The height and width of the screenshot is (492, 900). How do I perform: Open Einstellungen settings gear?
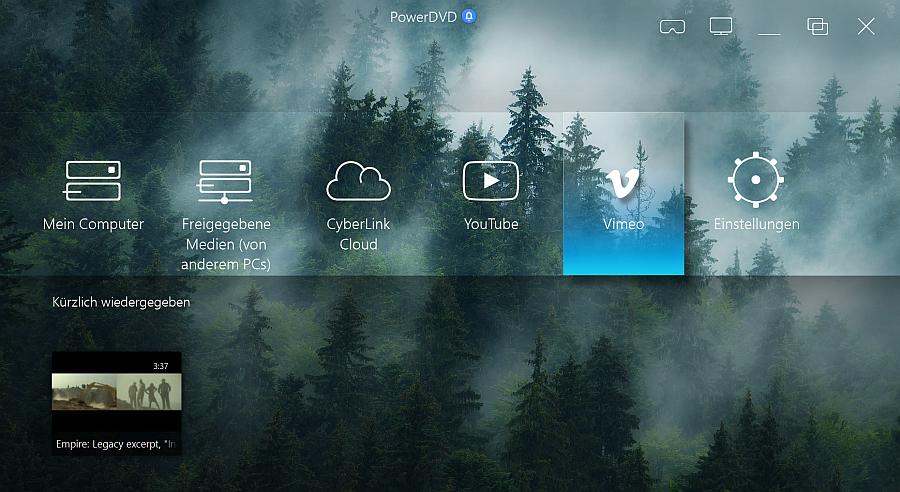coord(756,180)
